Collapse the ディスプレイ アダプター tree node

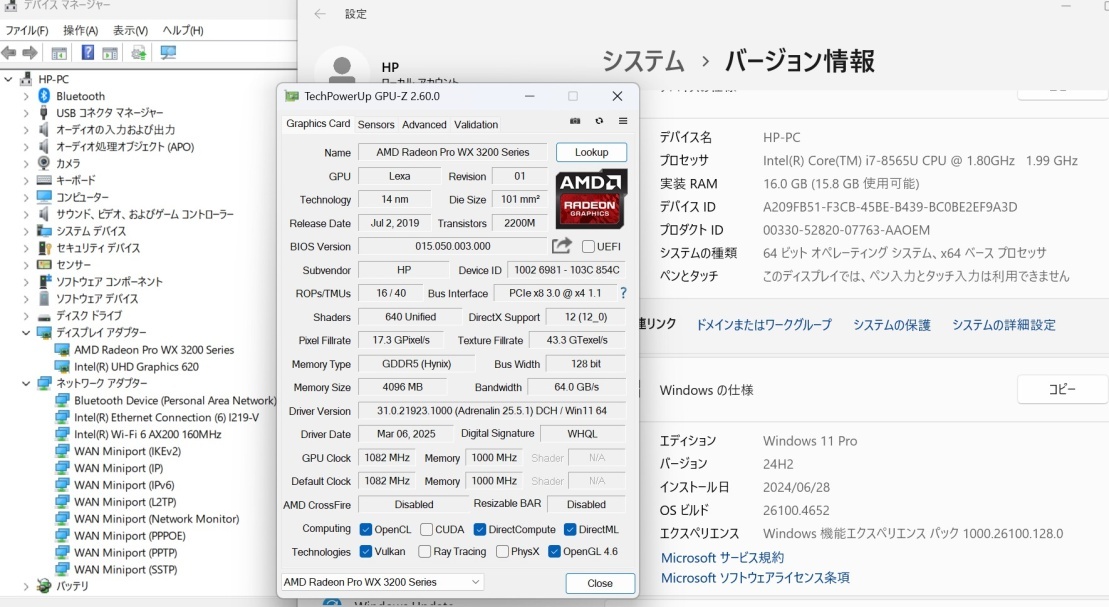26,333
